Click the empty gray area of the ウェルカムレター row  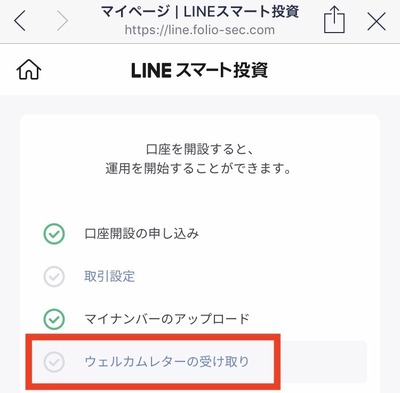click(x=322, y=362)
